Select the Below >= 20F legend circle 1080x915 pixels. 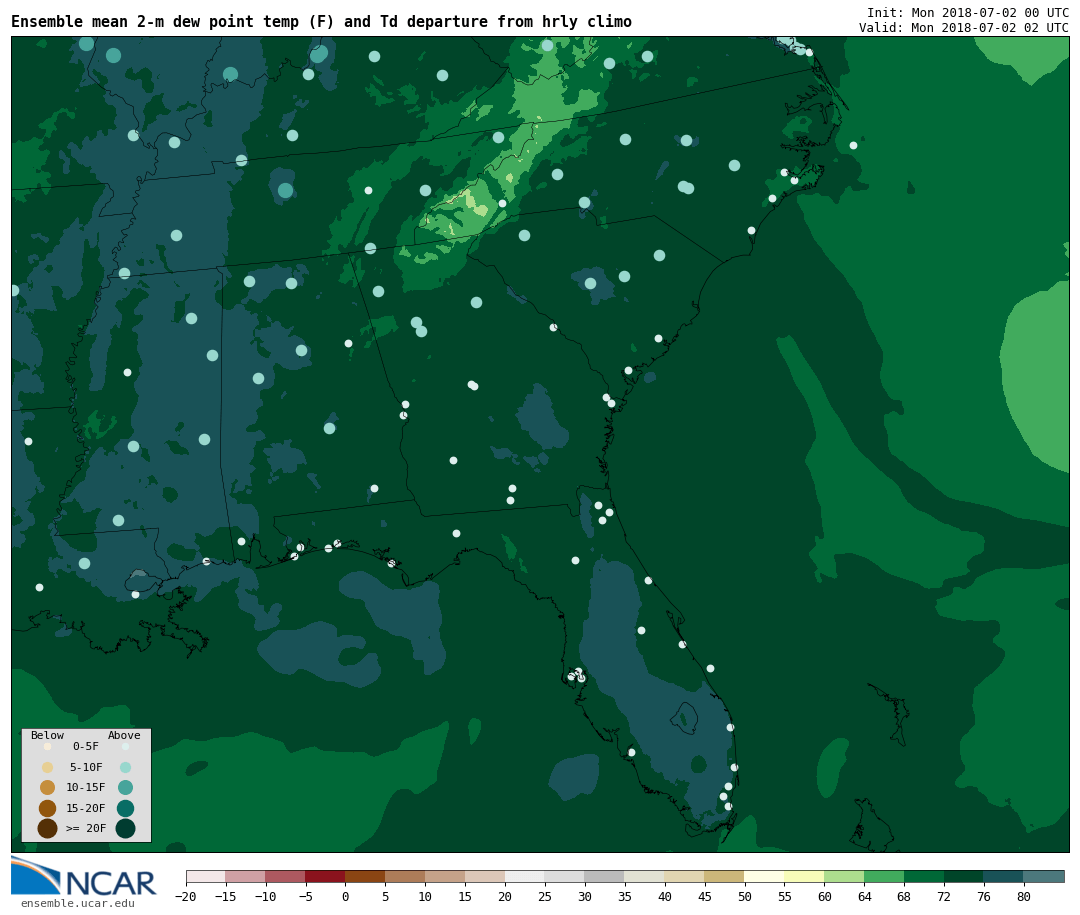(48, 828)
